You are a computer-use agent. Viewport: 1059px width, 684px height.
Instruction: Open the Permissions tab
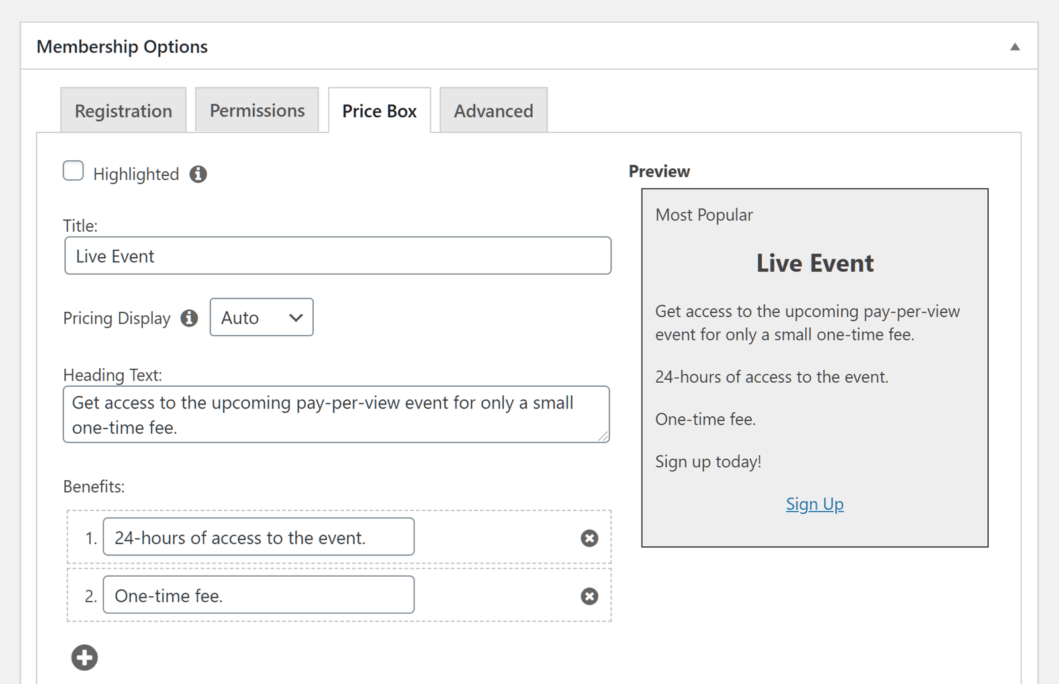(257, 110)
